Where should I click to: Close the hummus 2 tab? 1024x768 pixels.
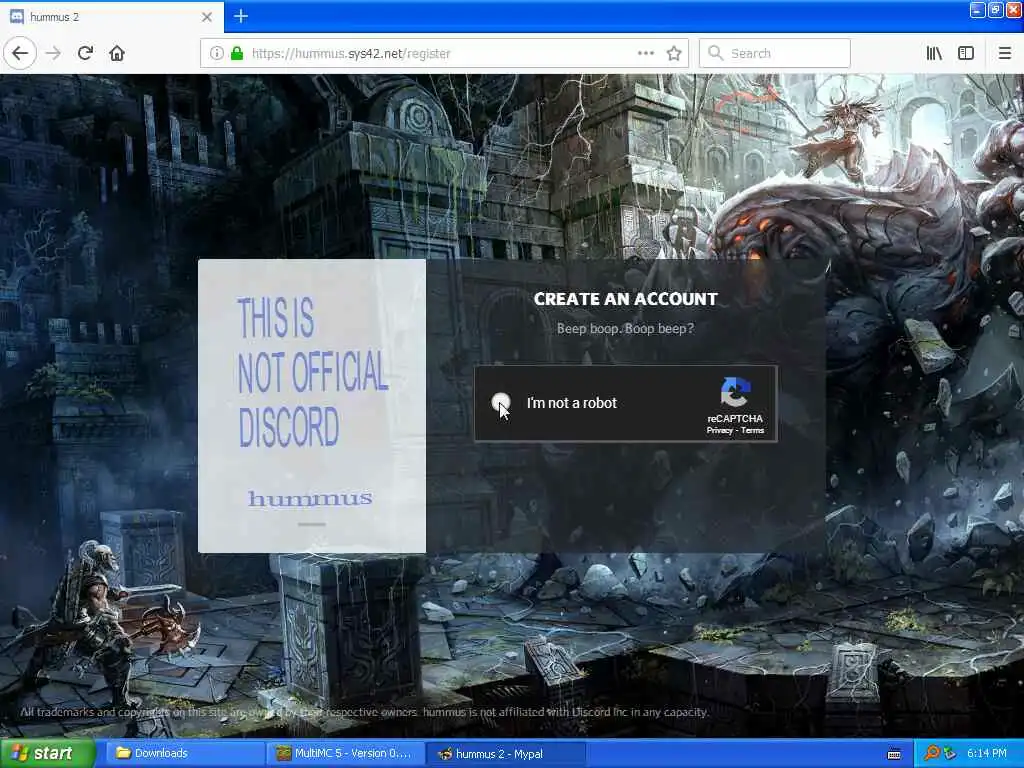click(x=206, y=16)
